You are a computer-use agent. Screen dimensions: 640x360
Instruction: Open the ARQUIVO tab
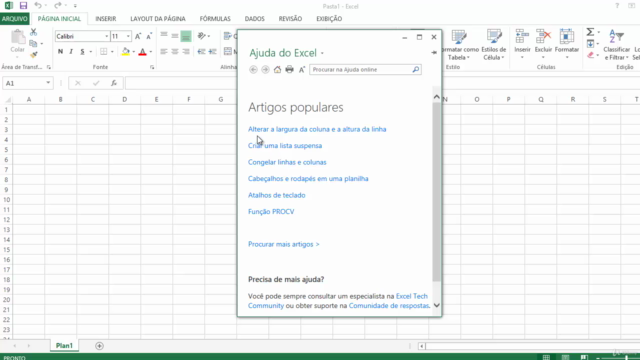click(15, 19)
